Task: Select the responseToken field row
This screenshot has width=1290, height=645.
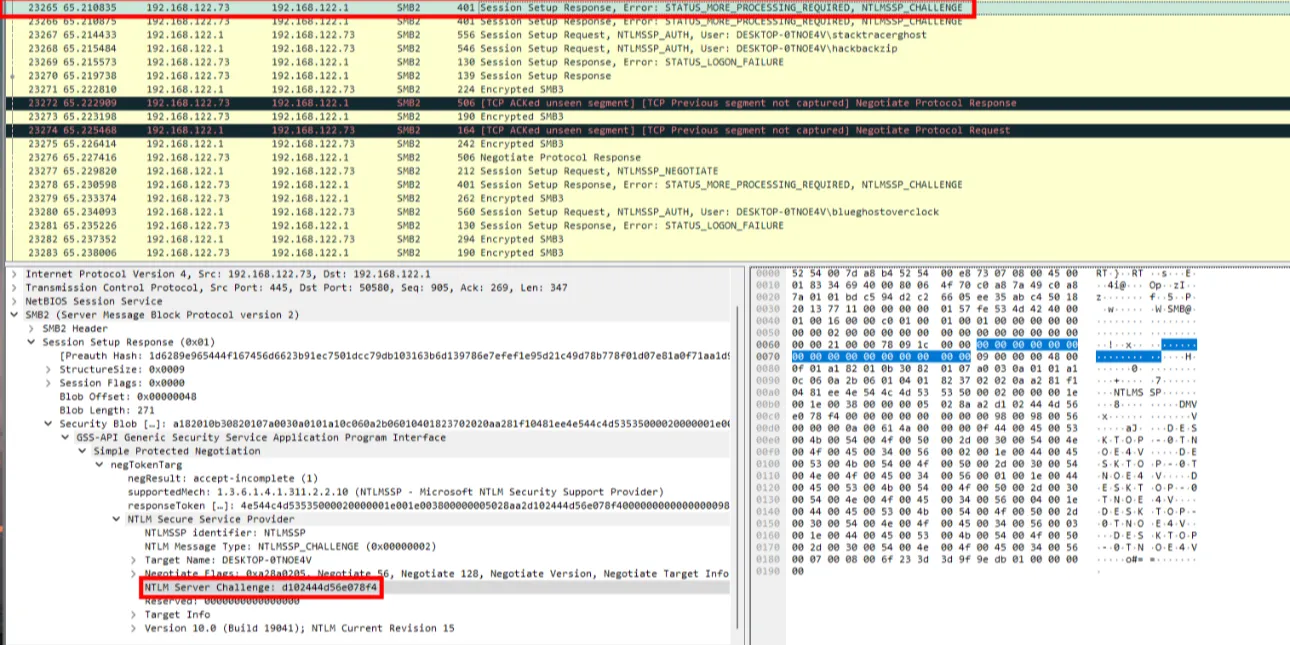Action: (x=368, y=505)
